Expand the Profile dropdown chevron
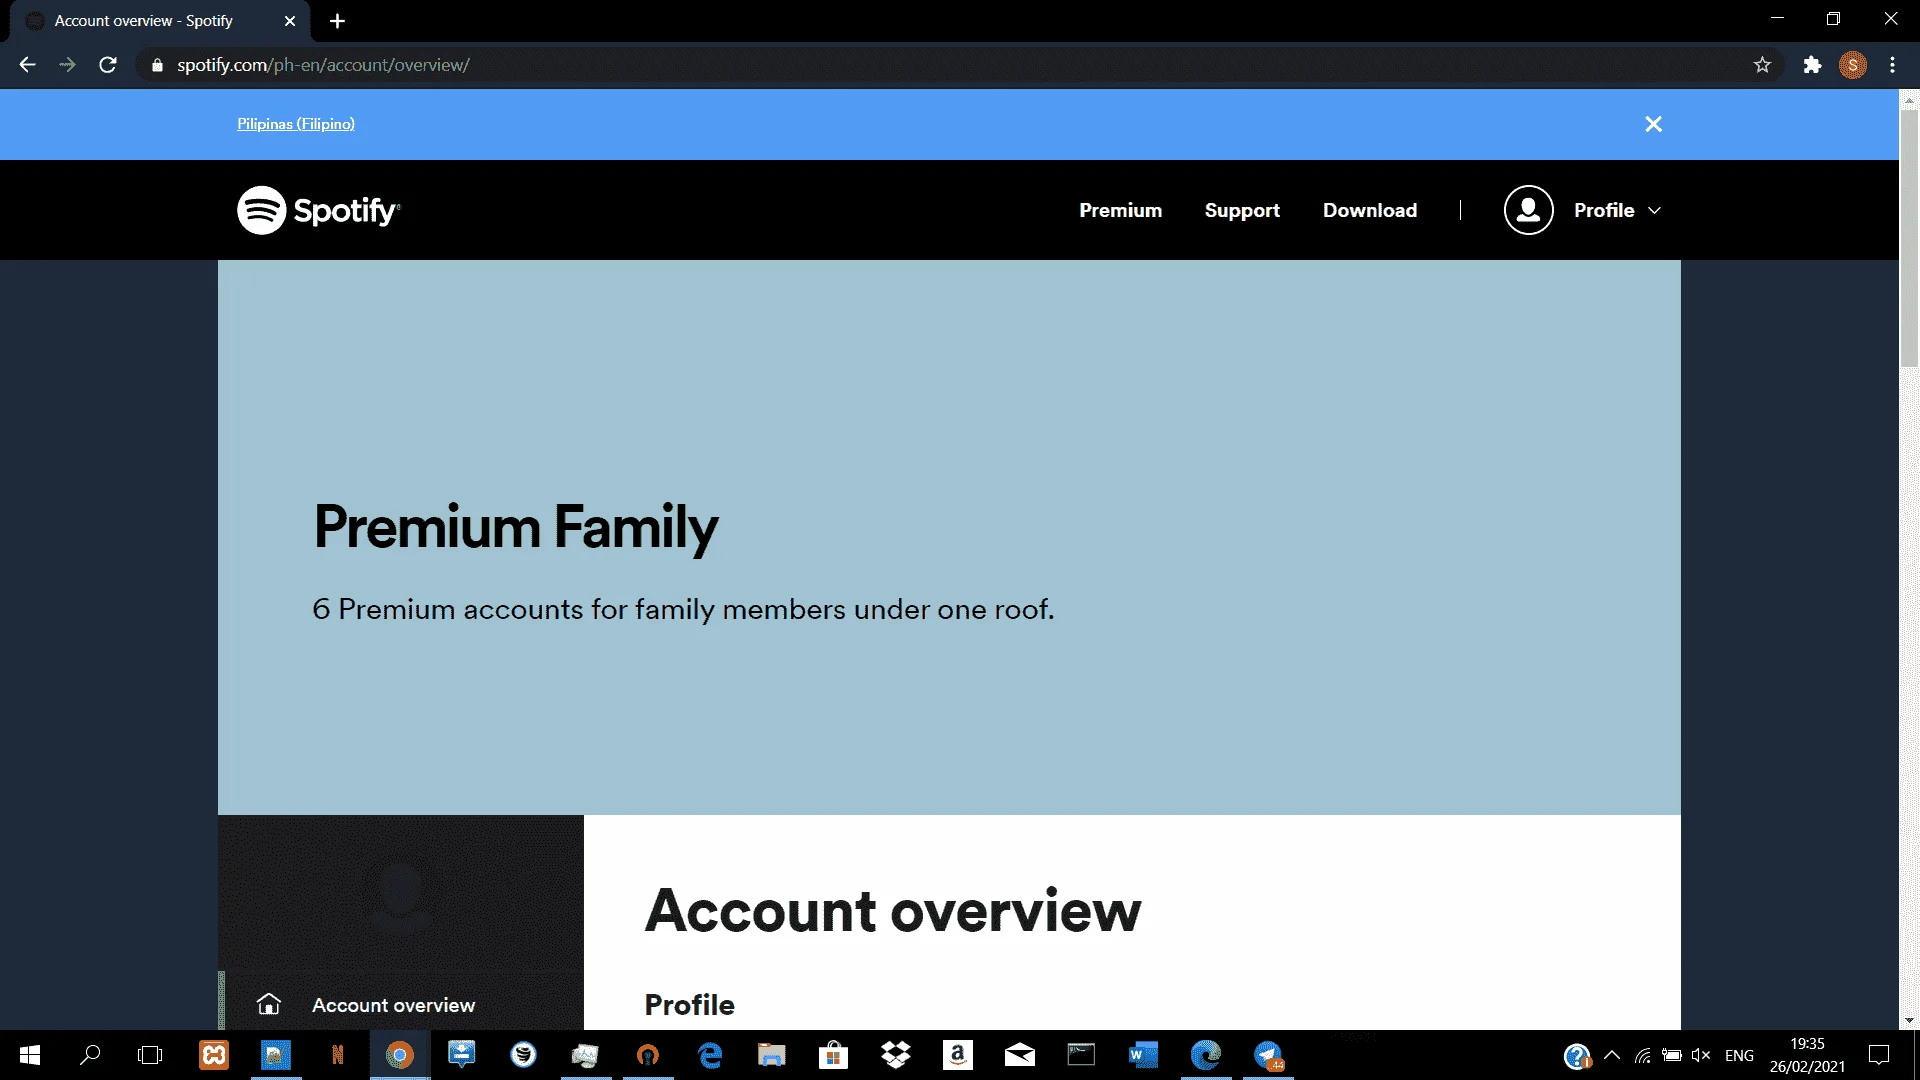The width and height of the screenshot is (1920, 1080). click(x=1654, y=210)
